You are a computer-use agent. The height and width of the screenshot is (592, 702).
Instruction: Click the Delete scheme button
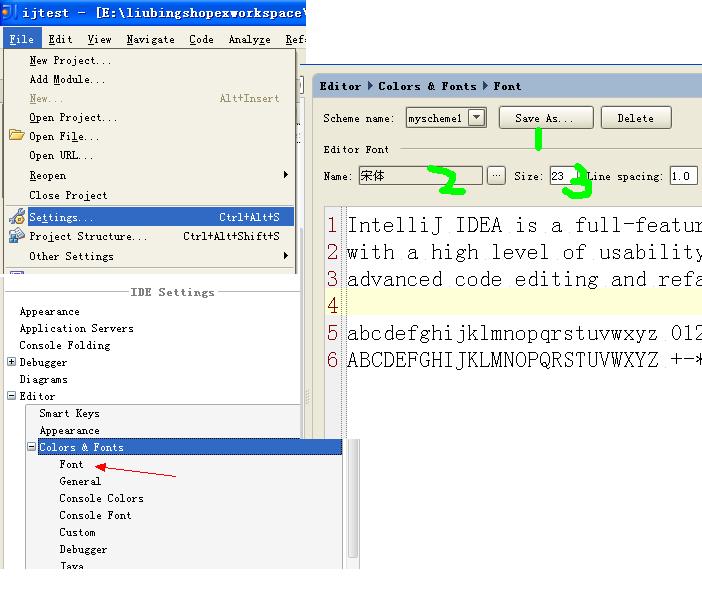[635, 118]
